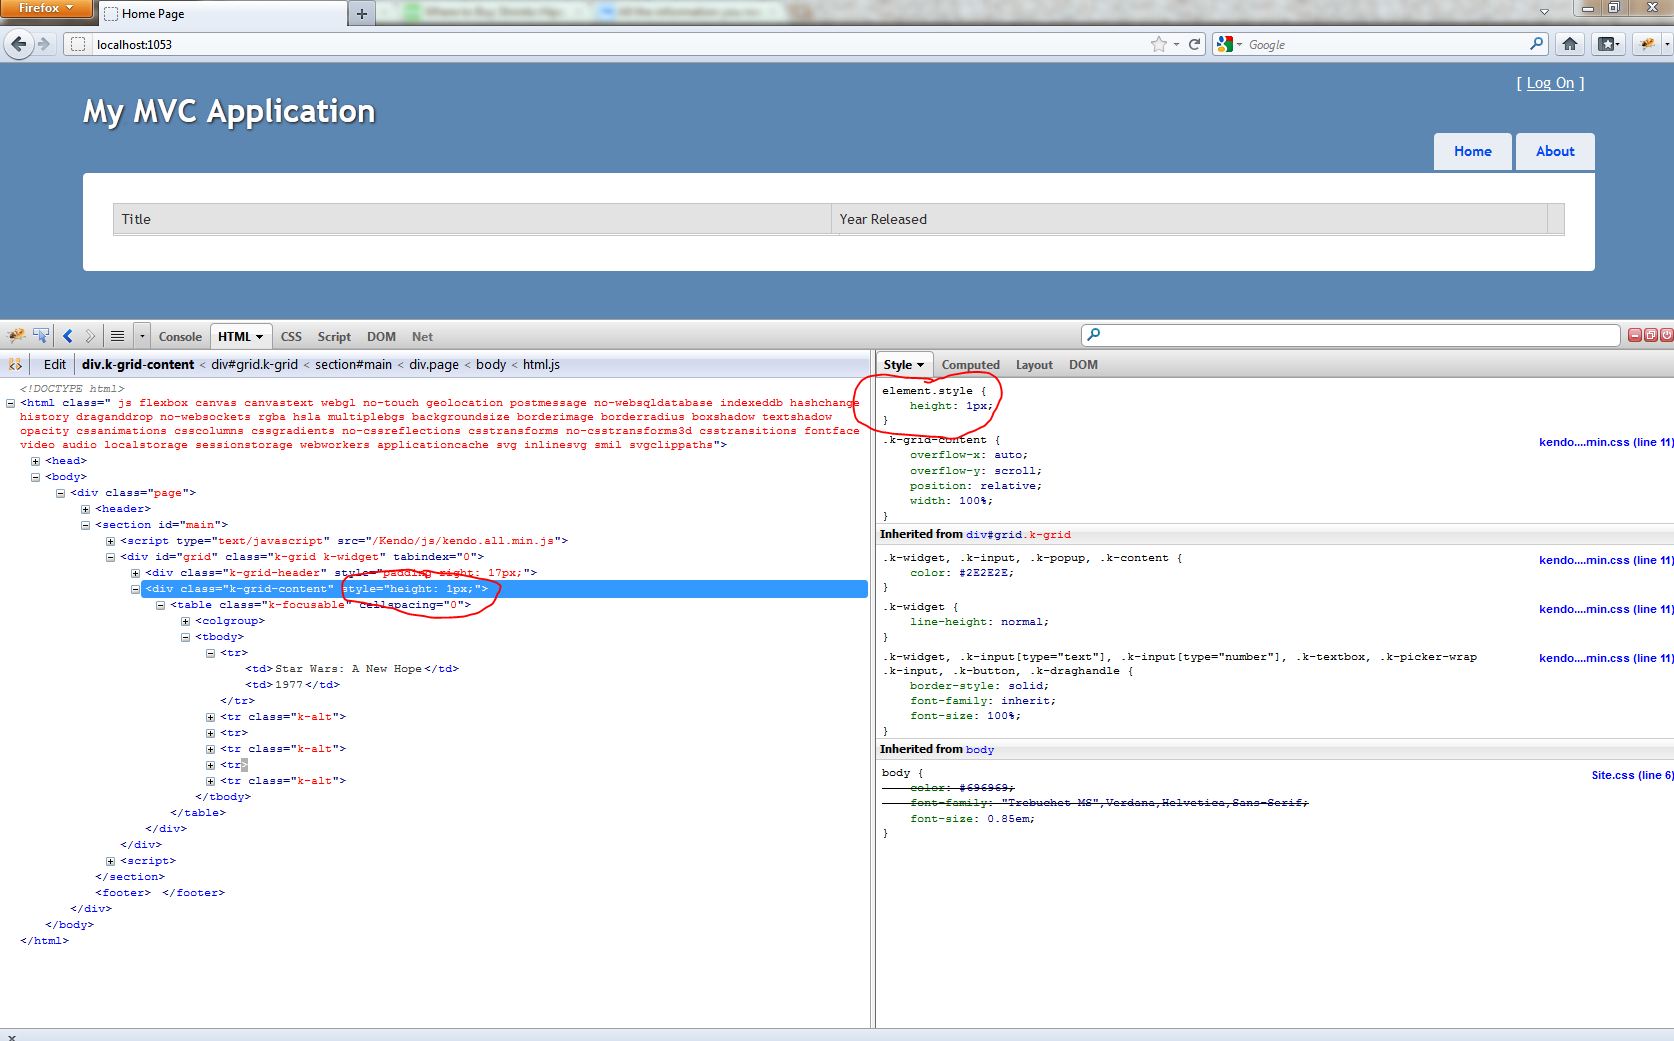Open the list all tabs arrow
Viewport: 1674px width, 1041px height.
pyautogui.click(x=1544, y=12)
